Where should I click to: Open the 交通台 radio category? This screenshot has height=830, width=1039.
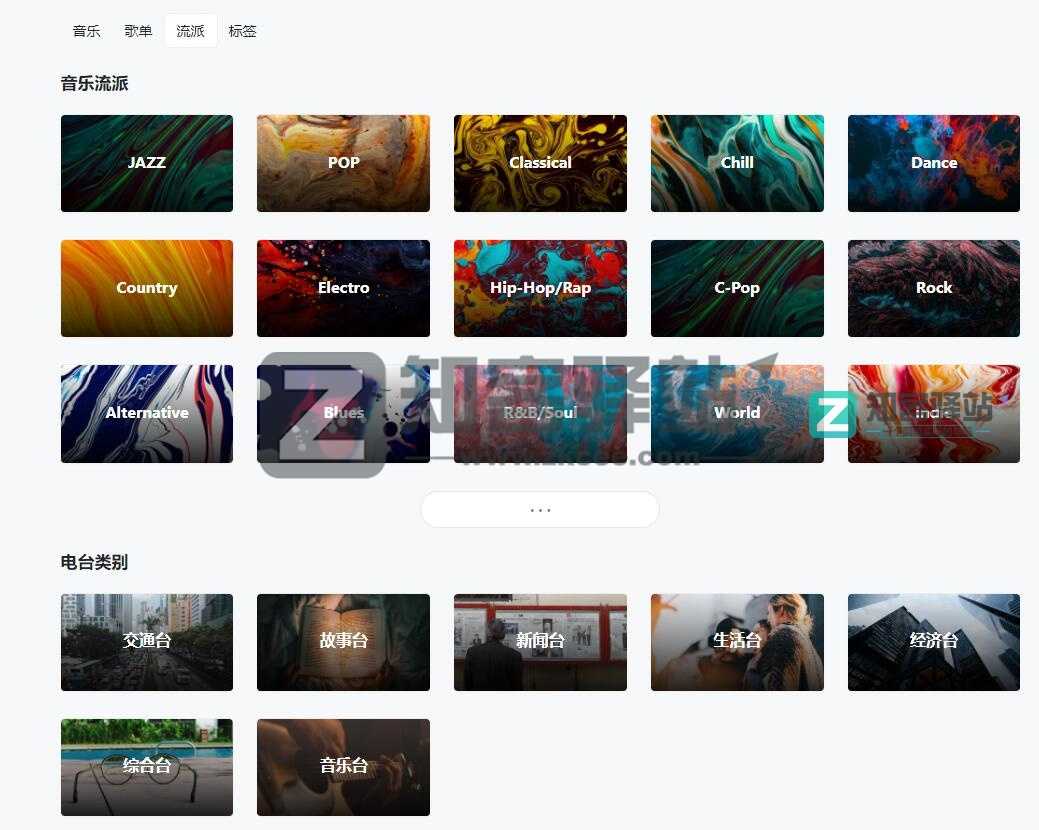coord(146,642)
